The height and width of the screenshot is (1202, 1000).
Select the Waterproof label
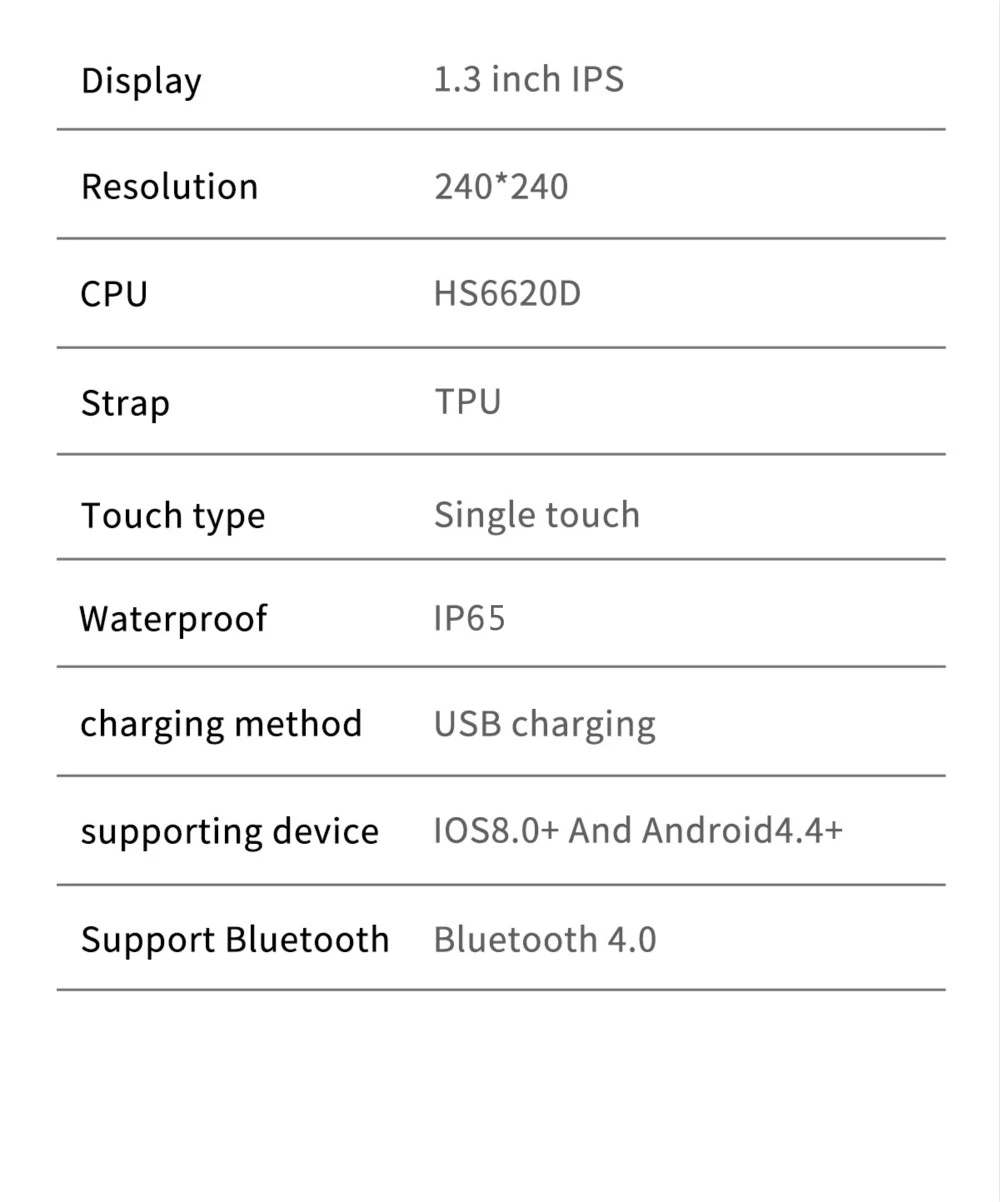(x=173, y=619)
